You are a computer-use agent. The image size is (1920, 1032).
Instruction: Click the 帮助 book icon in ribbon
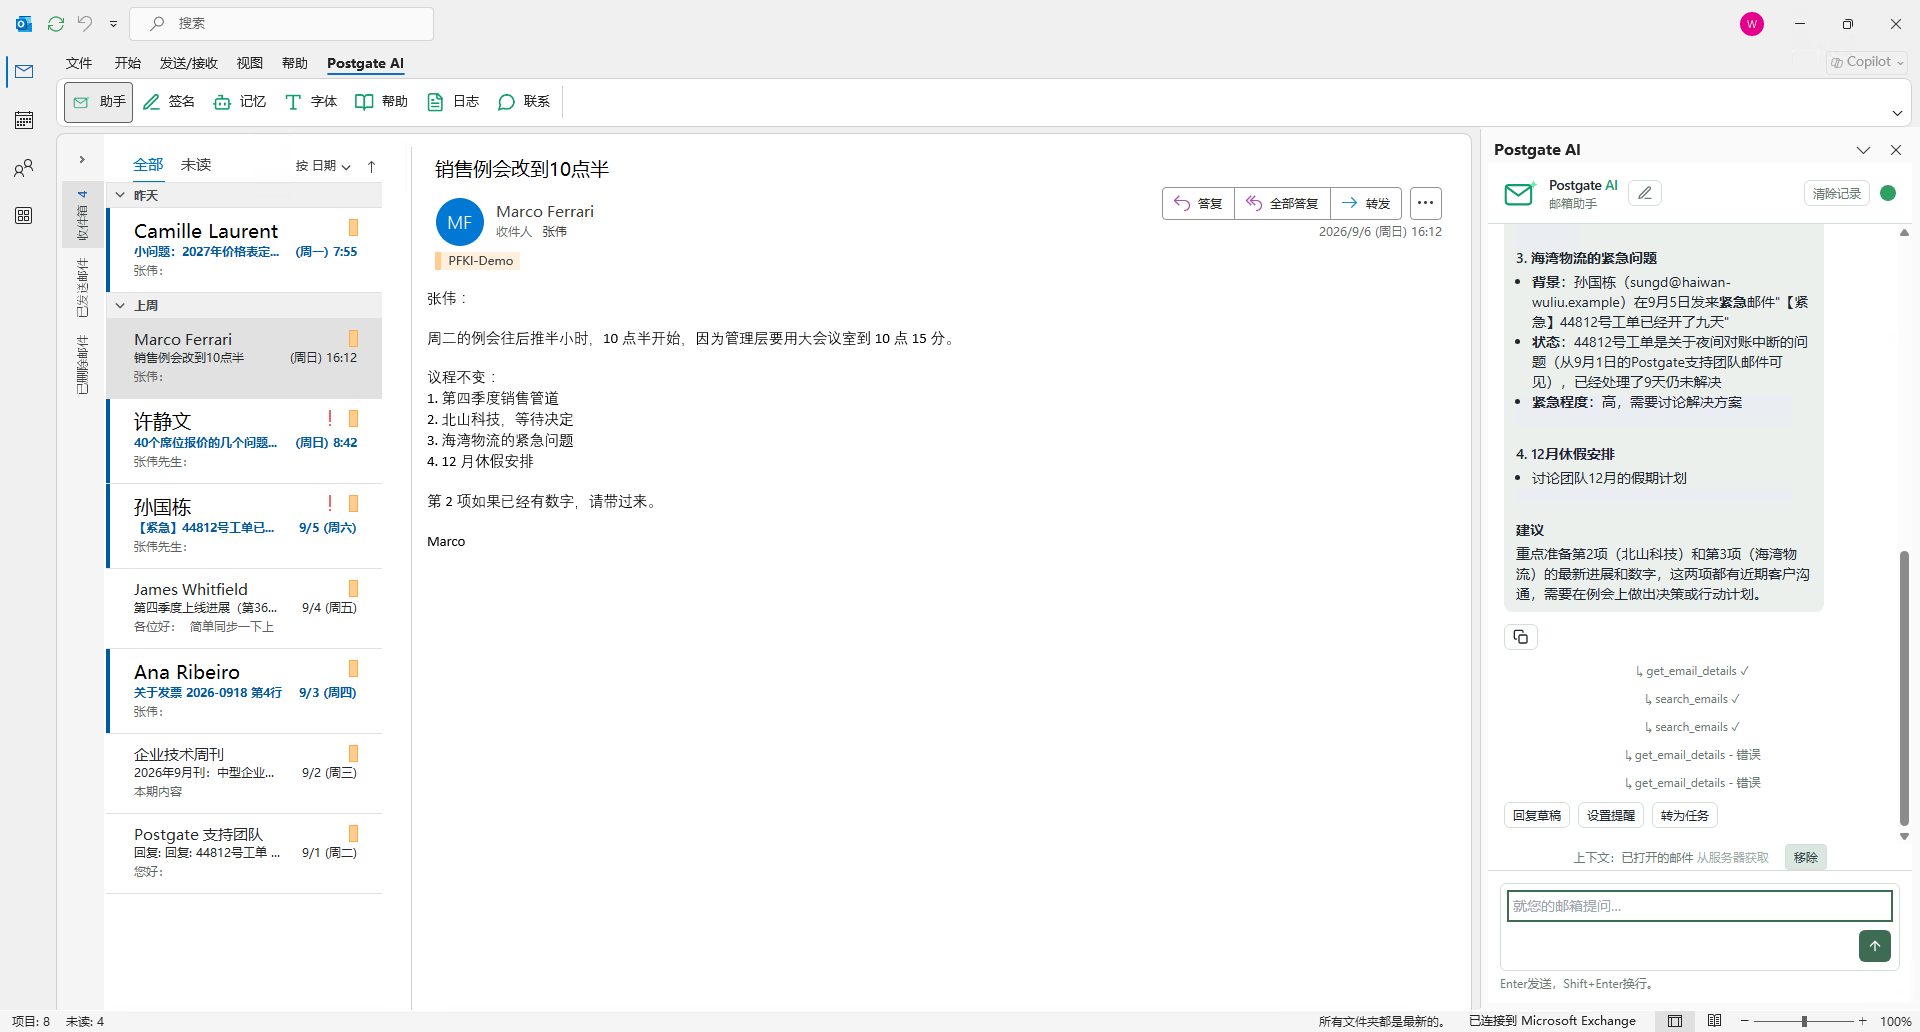click(x=382, y=102)
